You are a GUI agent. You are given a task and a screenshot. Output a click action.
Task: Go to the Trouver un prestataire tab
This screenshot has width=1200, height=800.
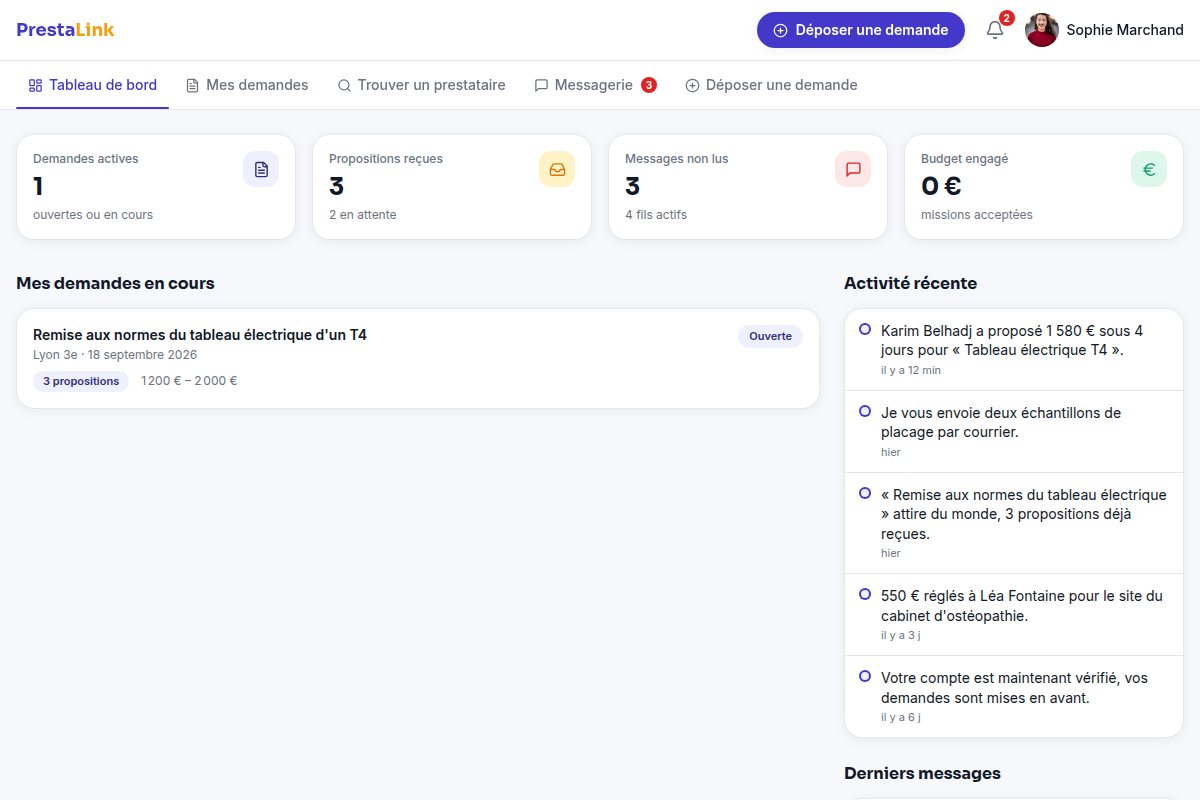point(421,85)
